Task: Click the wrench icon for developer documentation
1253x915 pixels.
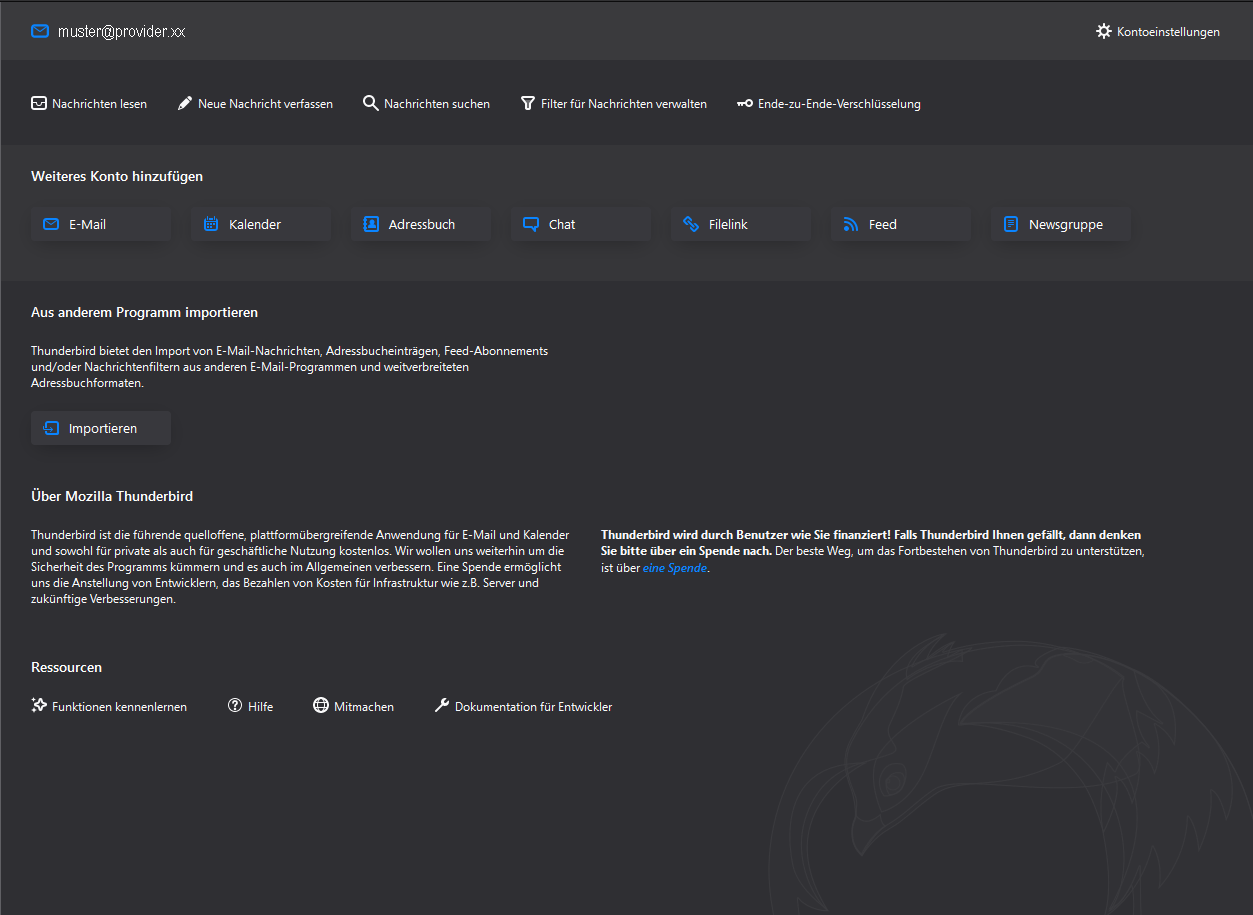Action: [x=442, y=705]
